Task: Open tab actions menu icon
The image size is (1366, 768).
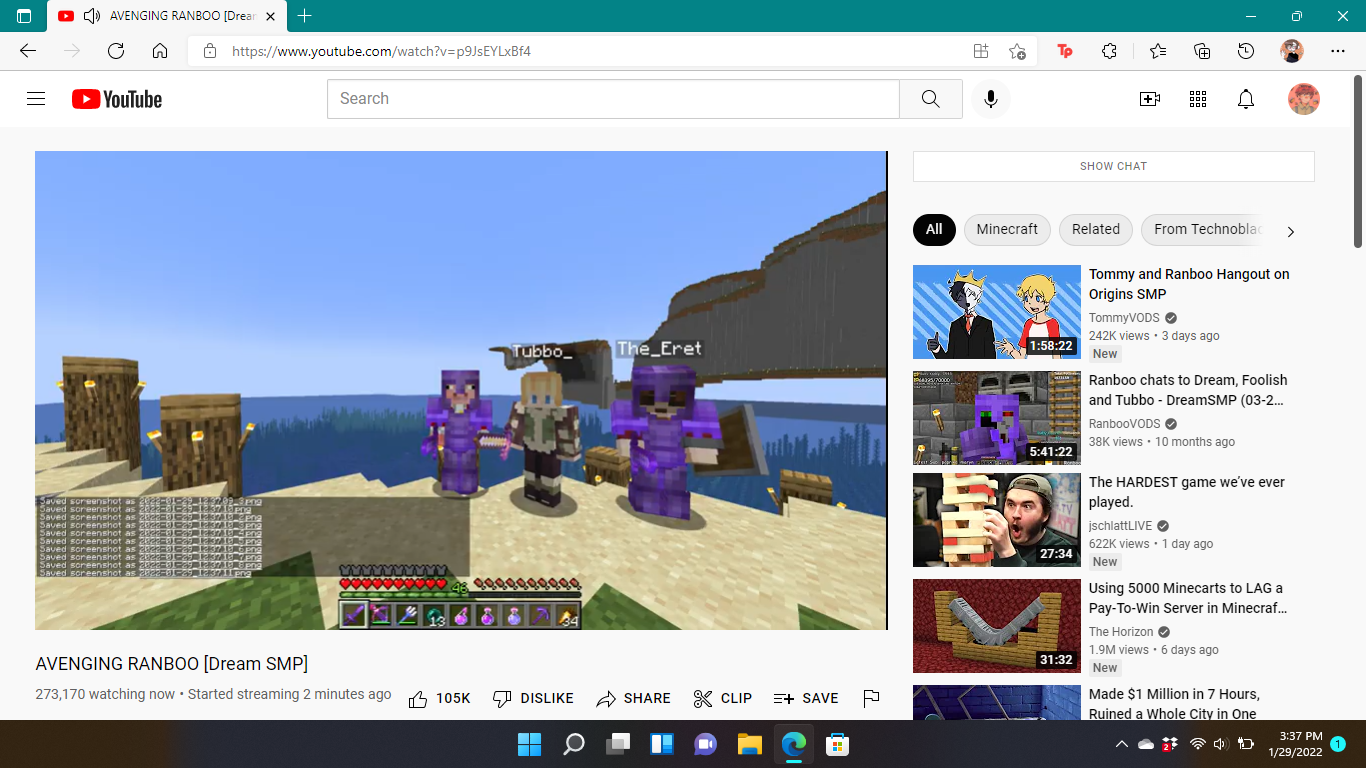Action: 24,16
